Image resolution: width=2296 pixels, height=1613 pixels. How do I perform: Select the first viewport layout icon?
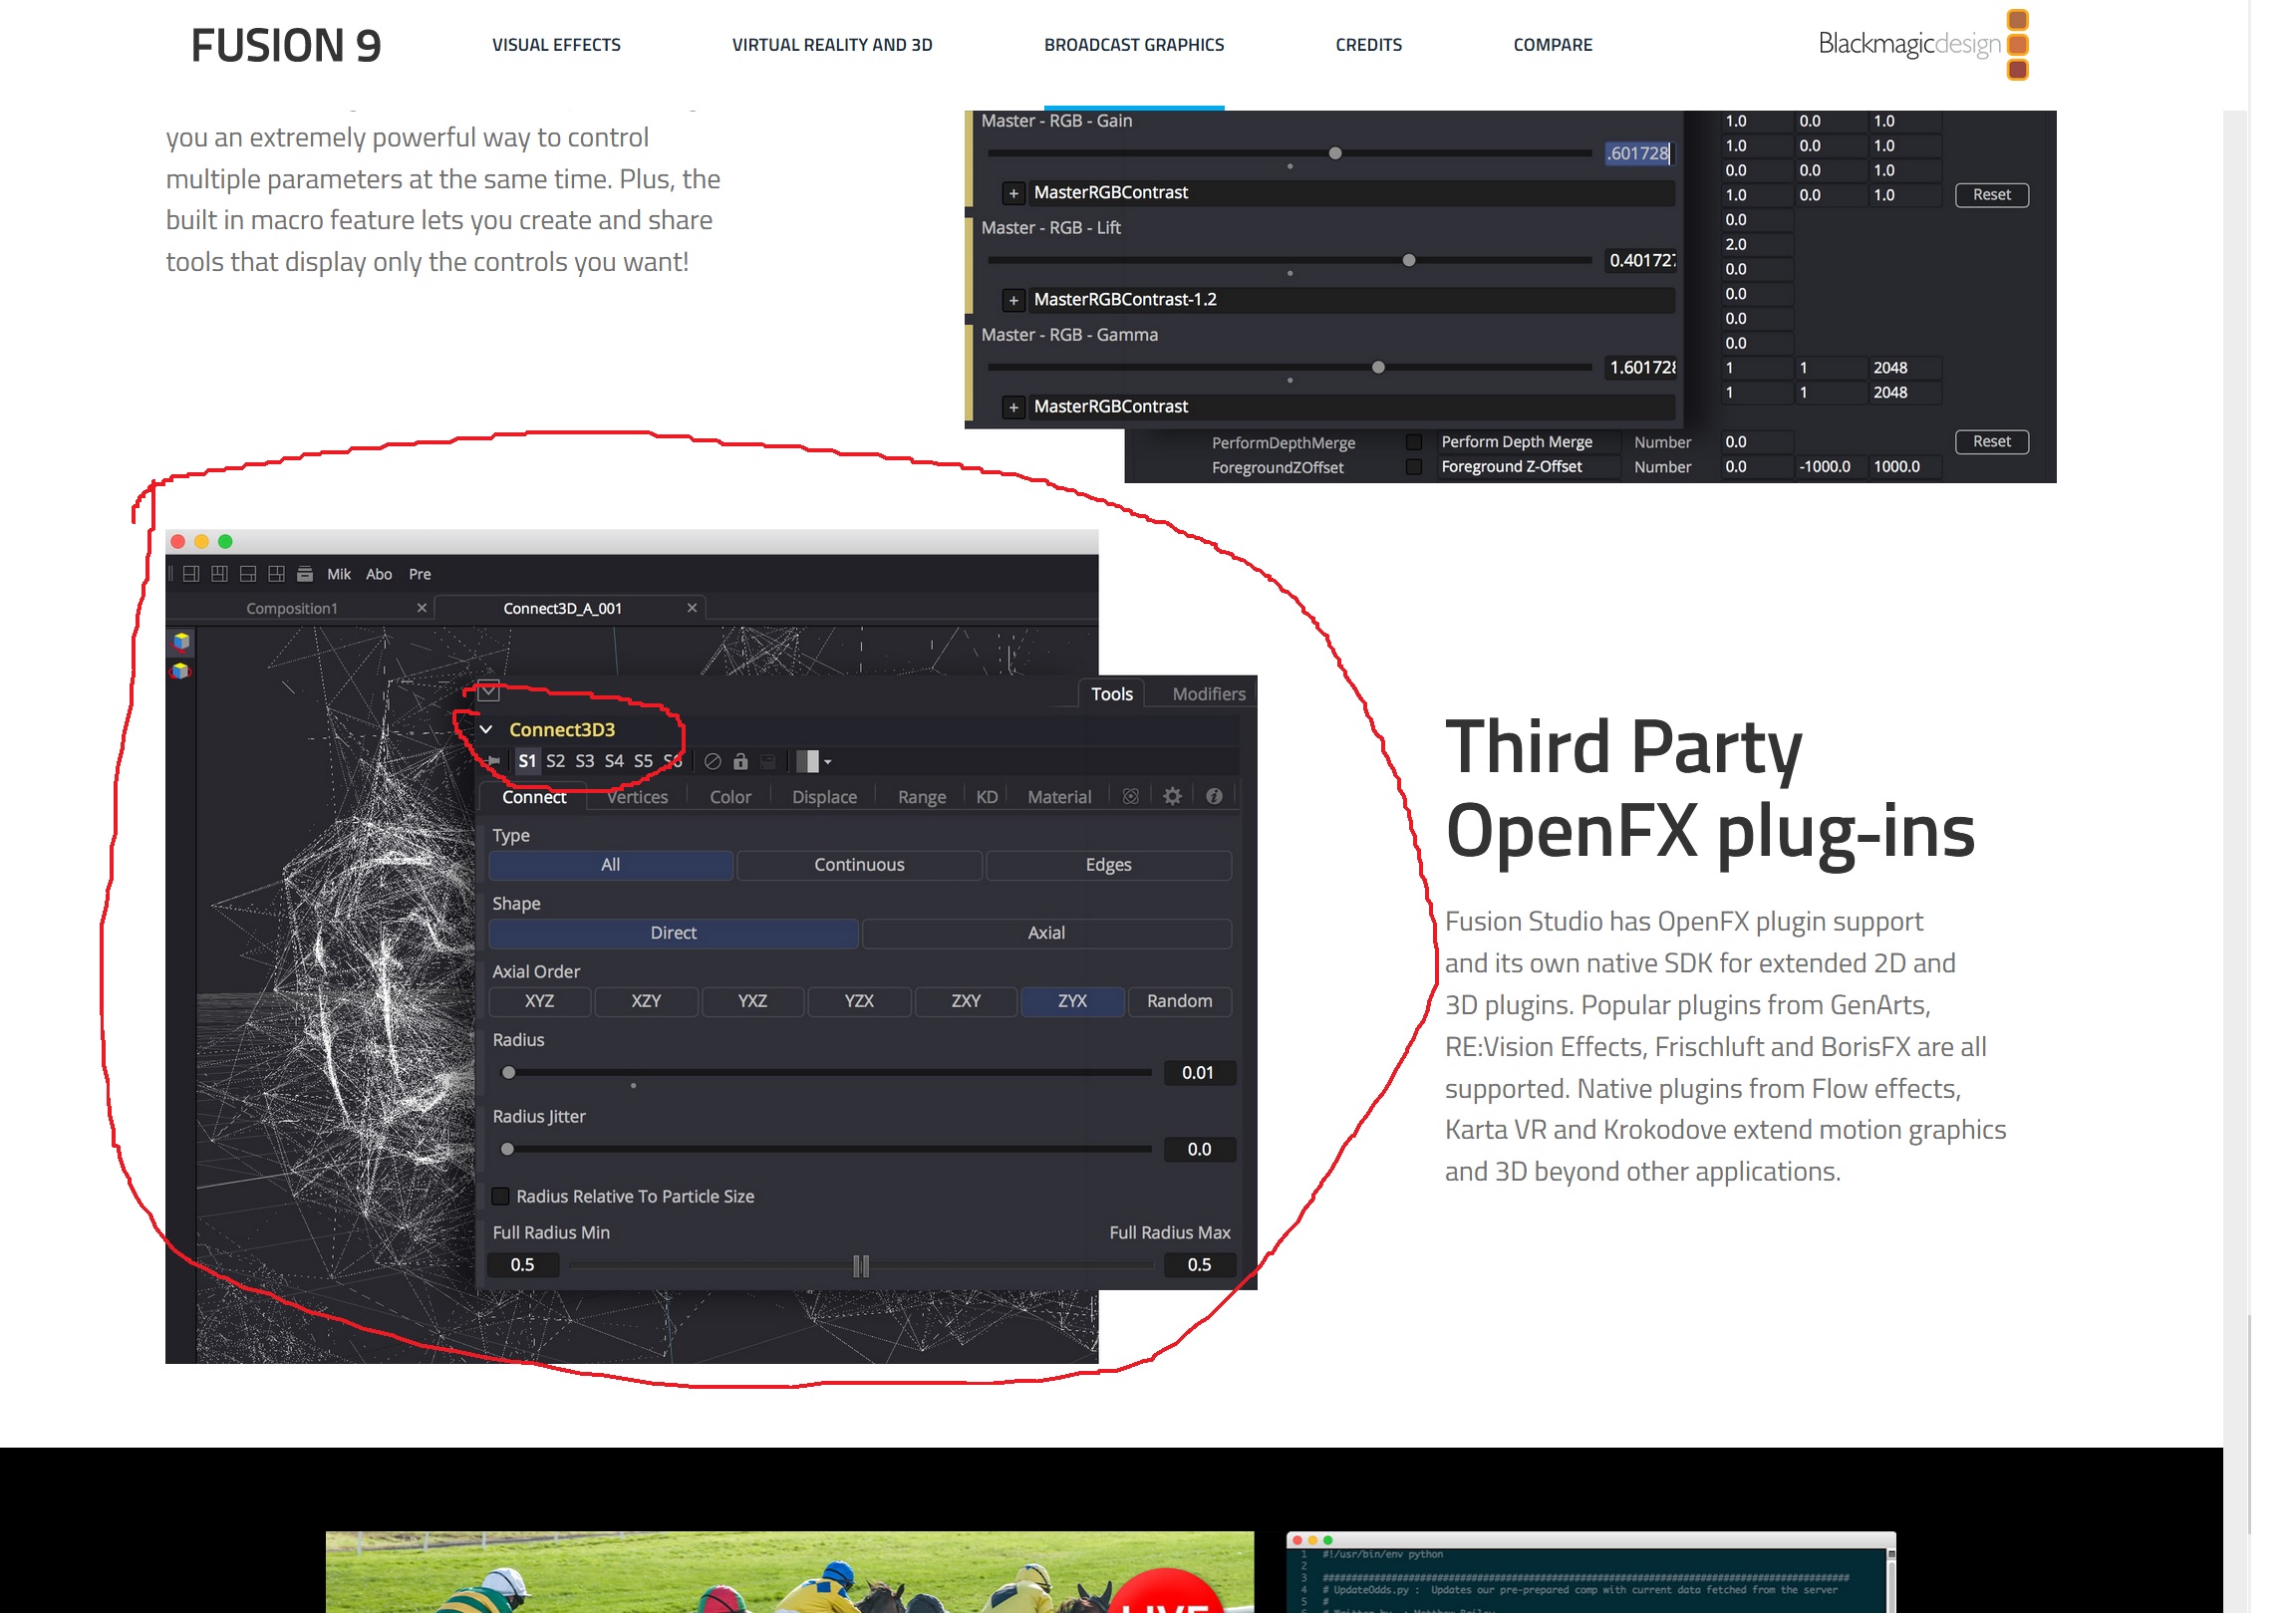point(191,574)
